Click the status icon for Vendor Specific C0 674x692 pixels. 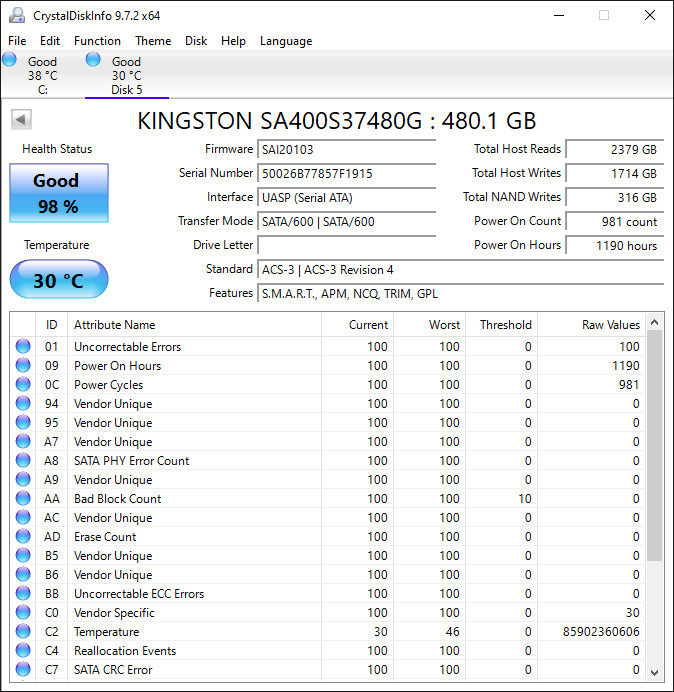23,612
